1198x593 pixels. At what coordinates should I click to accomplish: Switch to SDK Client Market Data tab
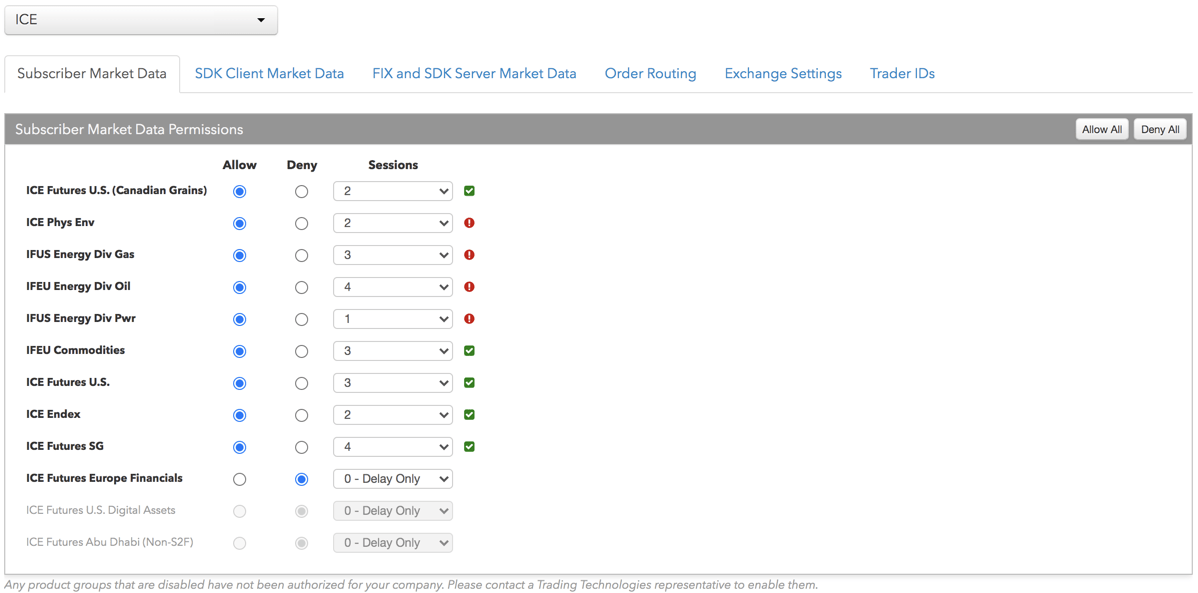click(x=269, y=74)
